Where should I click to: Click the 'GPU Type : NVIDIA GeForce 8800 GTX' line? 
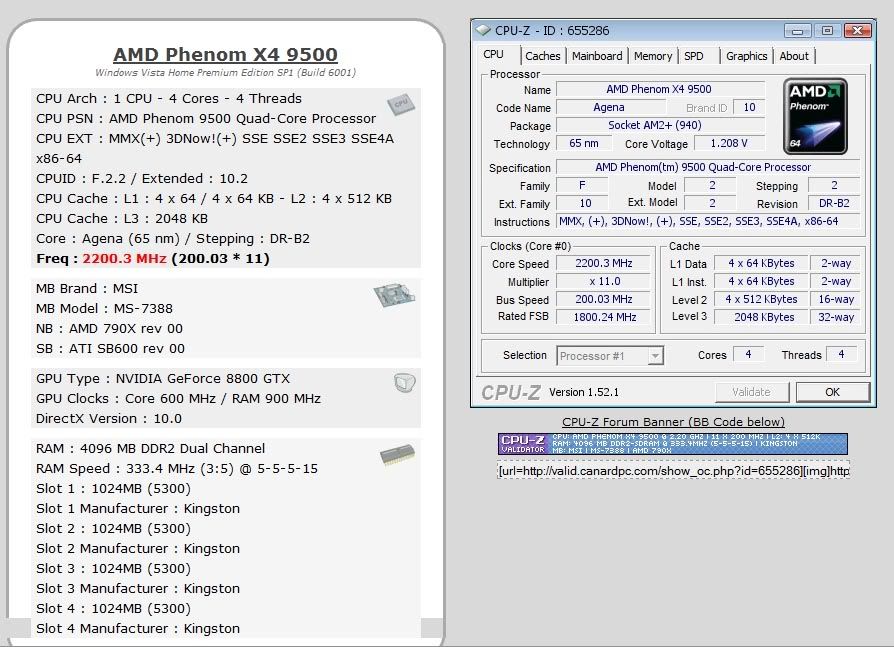(x=163, y=379)
